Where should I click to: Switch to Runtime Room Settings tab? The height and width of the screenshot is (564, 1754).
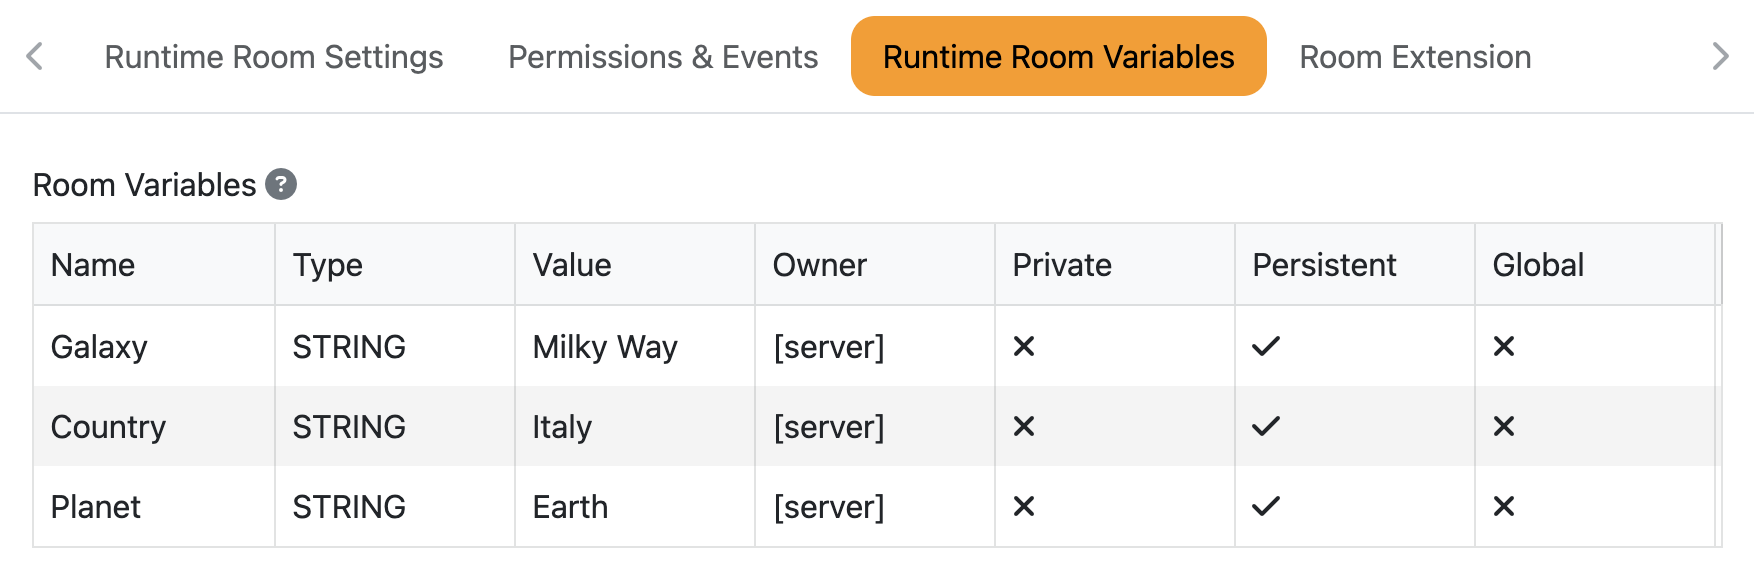tap(274, 57)
